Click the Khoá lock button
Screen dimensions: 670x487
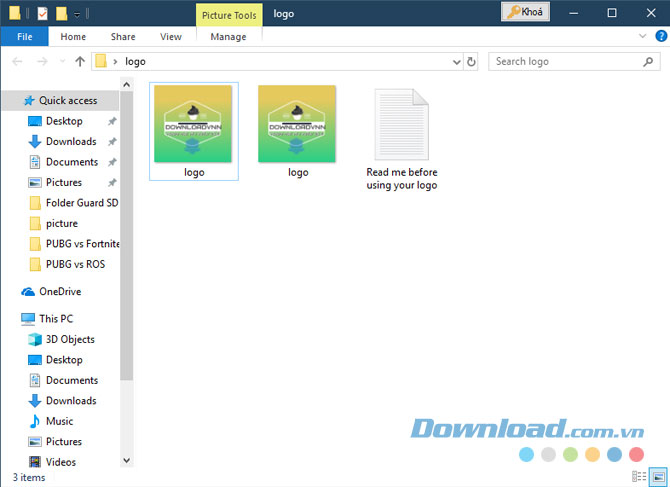(528, 12)
